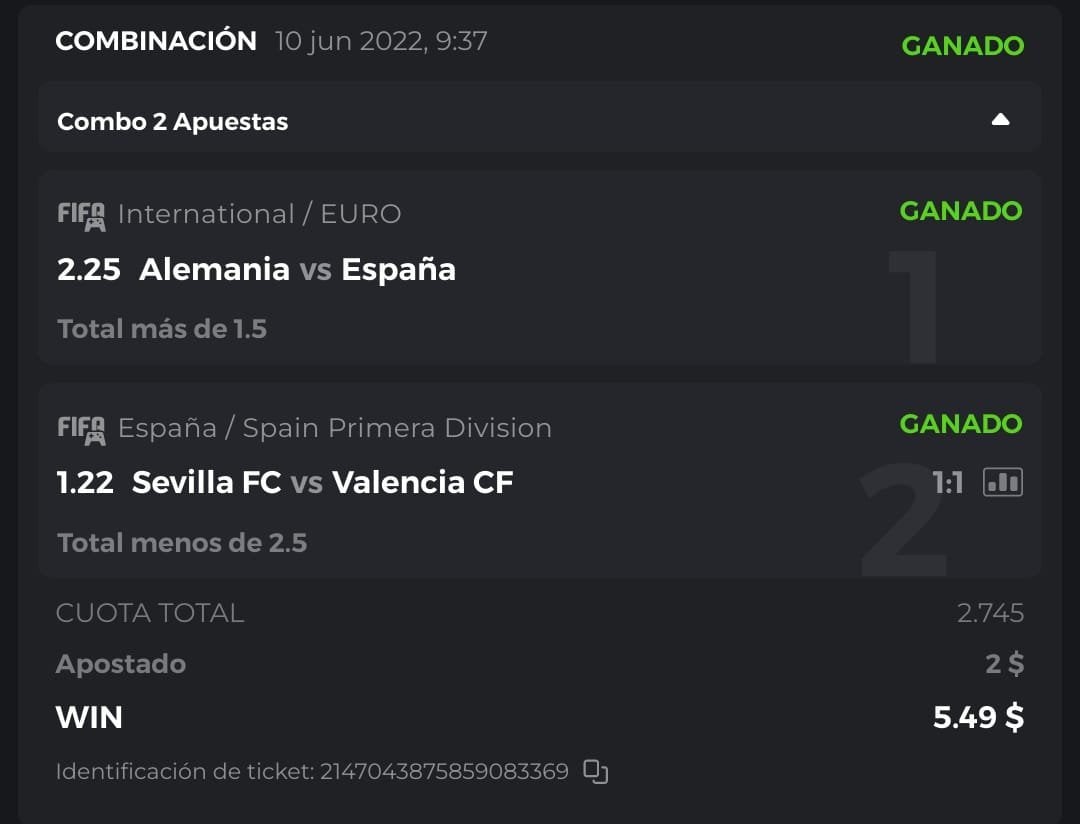This screenshot has height=824, width=1080.
Task: Click the 2.25 odds value
Action: click(x=89, y=269)
